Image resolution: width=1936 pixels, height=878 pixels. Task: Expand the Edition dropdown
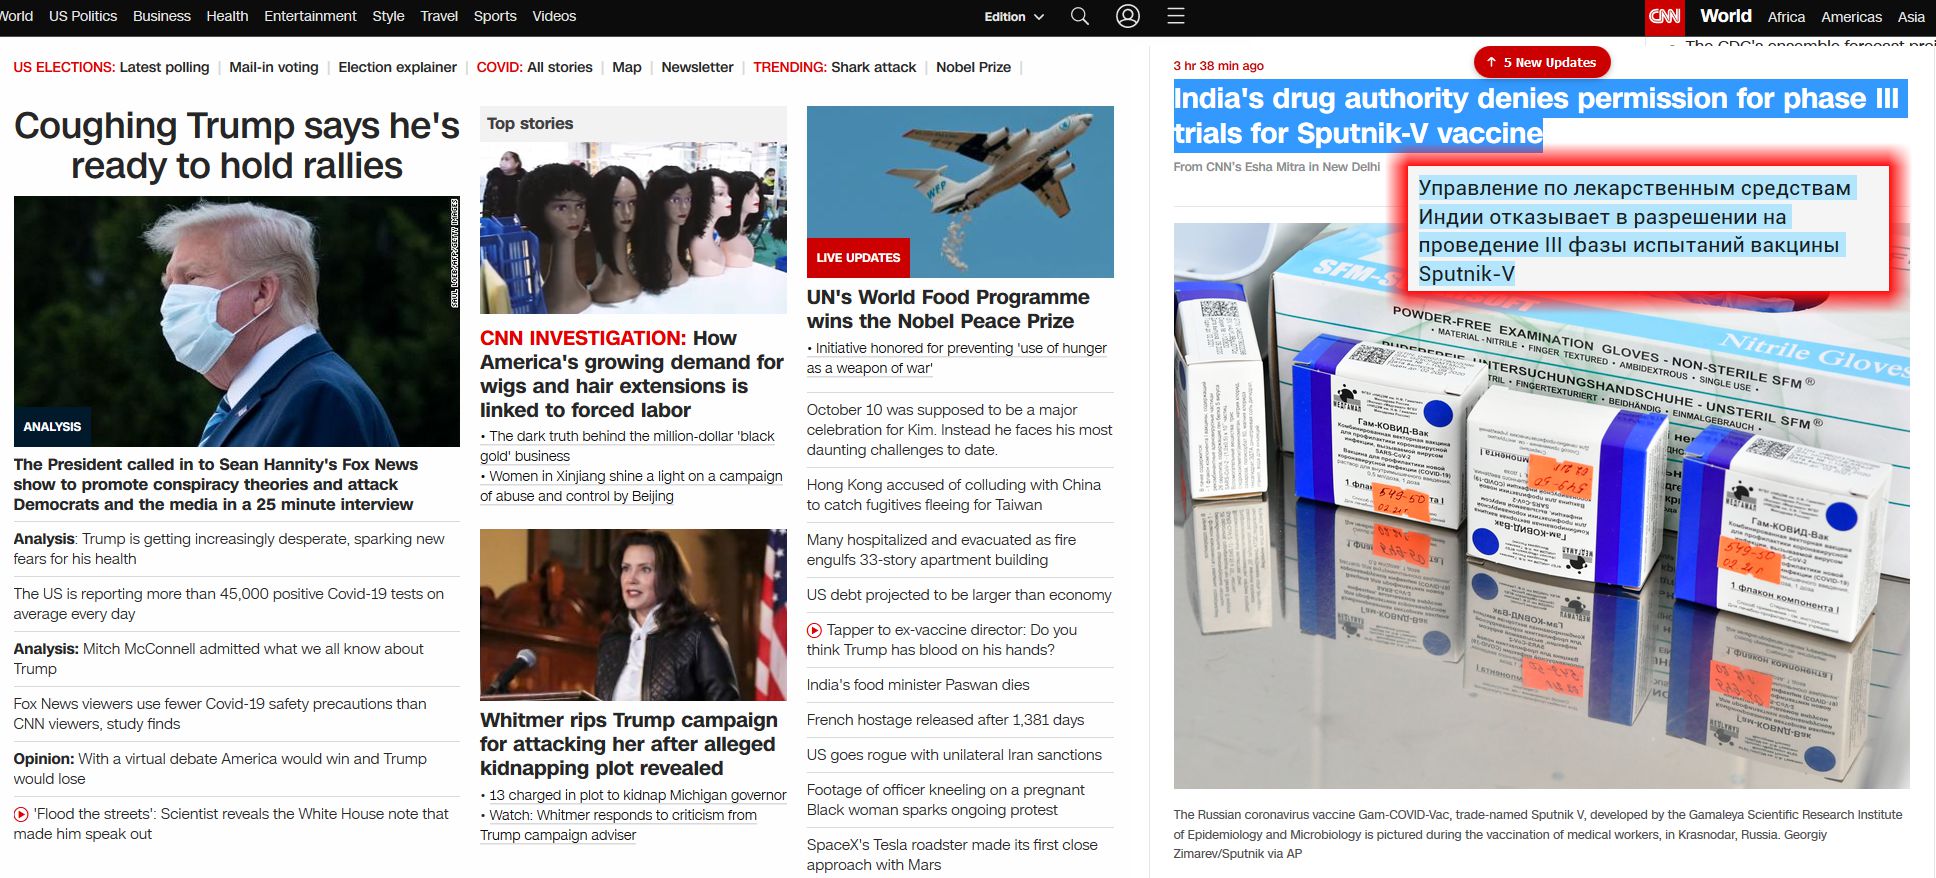point(1014,17)
